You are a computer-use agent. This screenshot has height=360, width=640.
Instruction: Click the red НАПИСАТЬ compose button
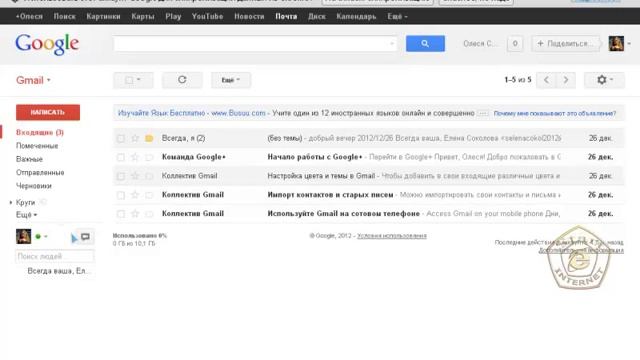(x=48, y=112)
